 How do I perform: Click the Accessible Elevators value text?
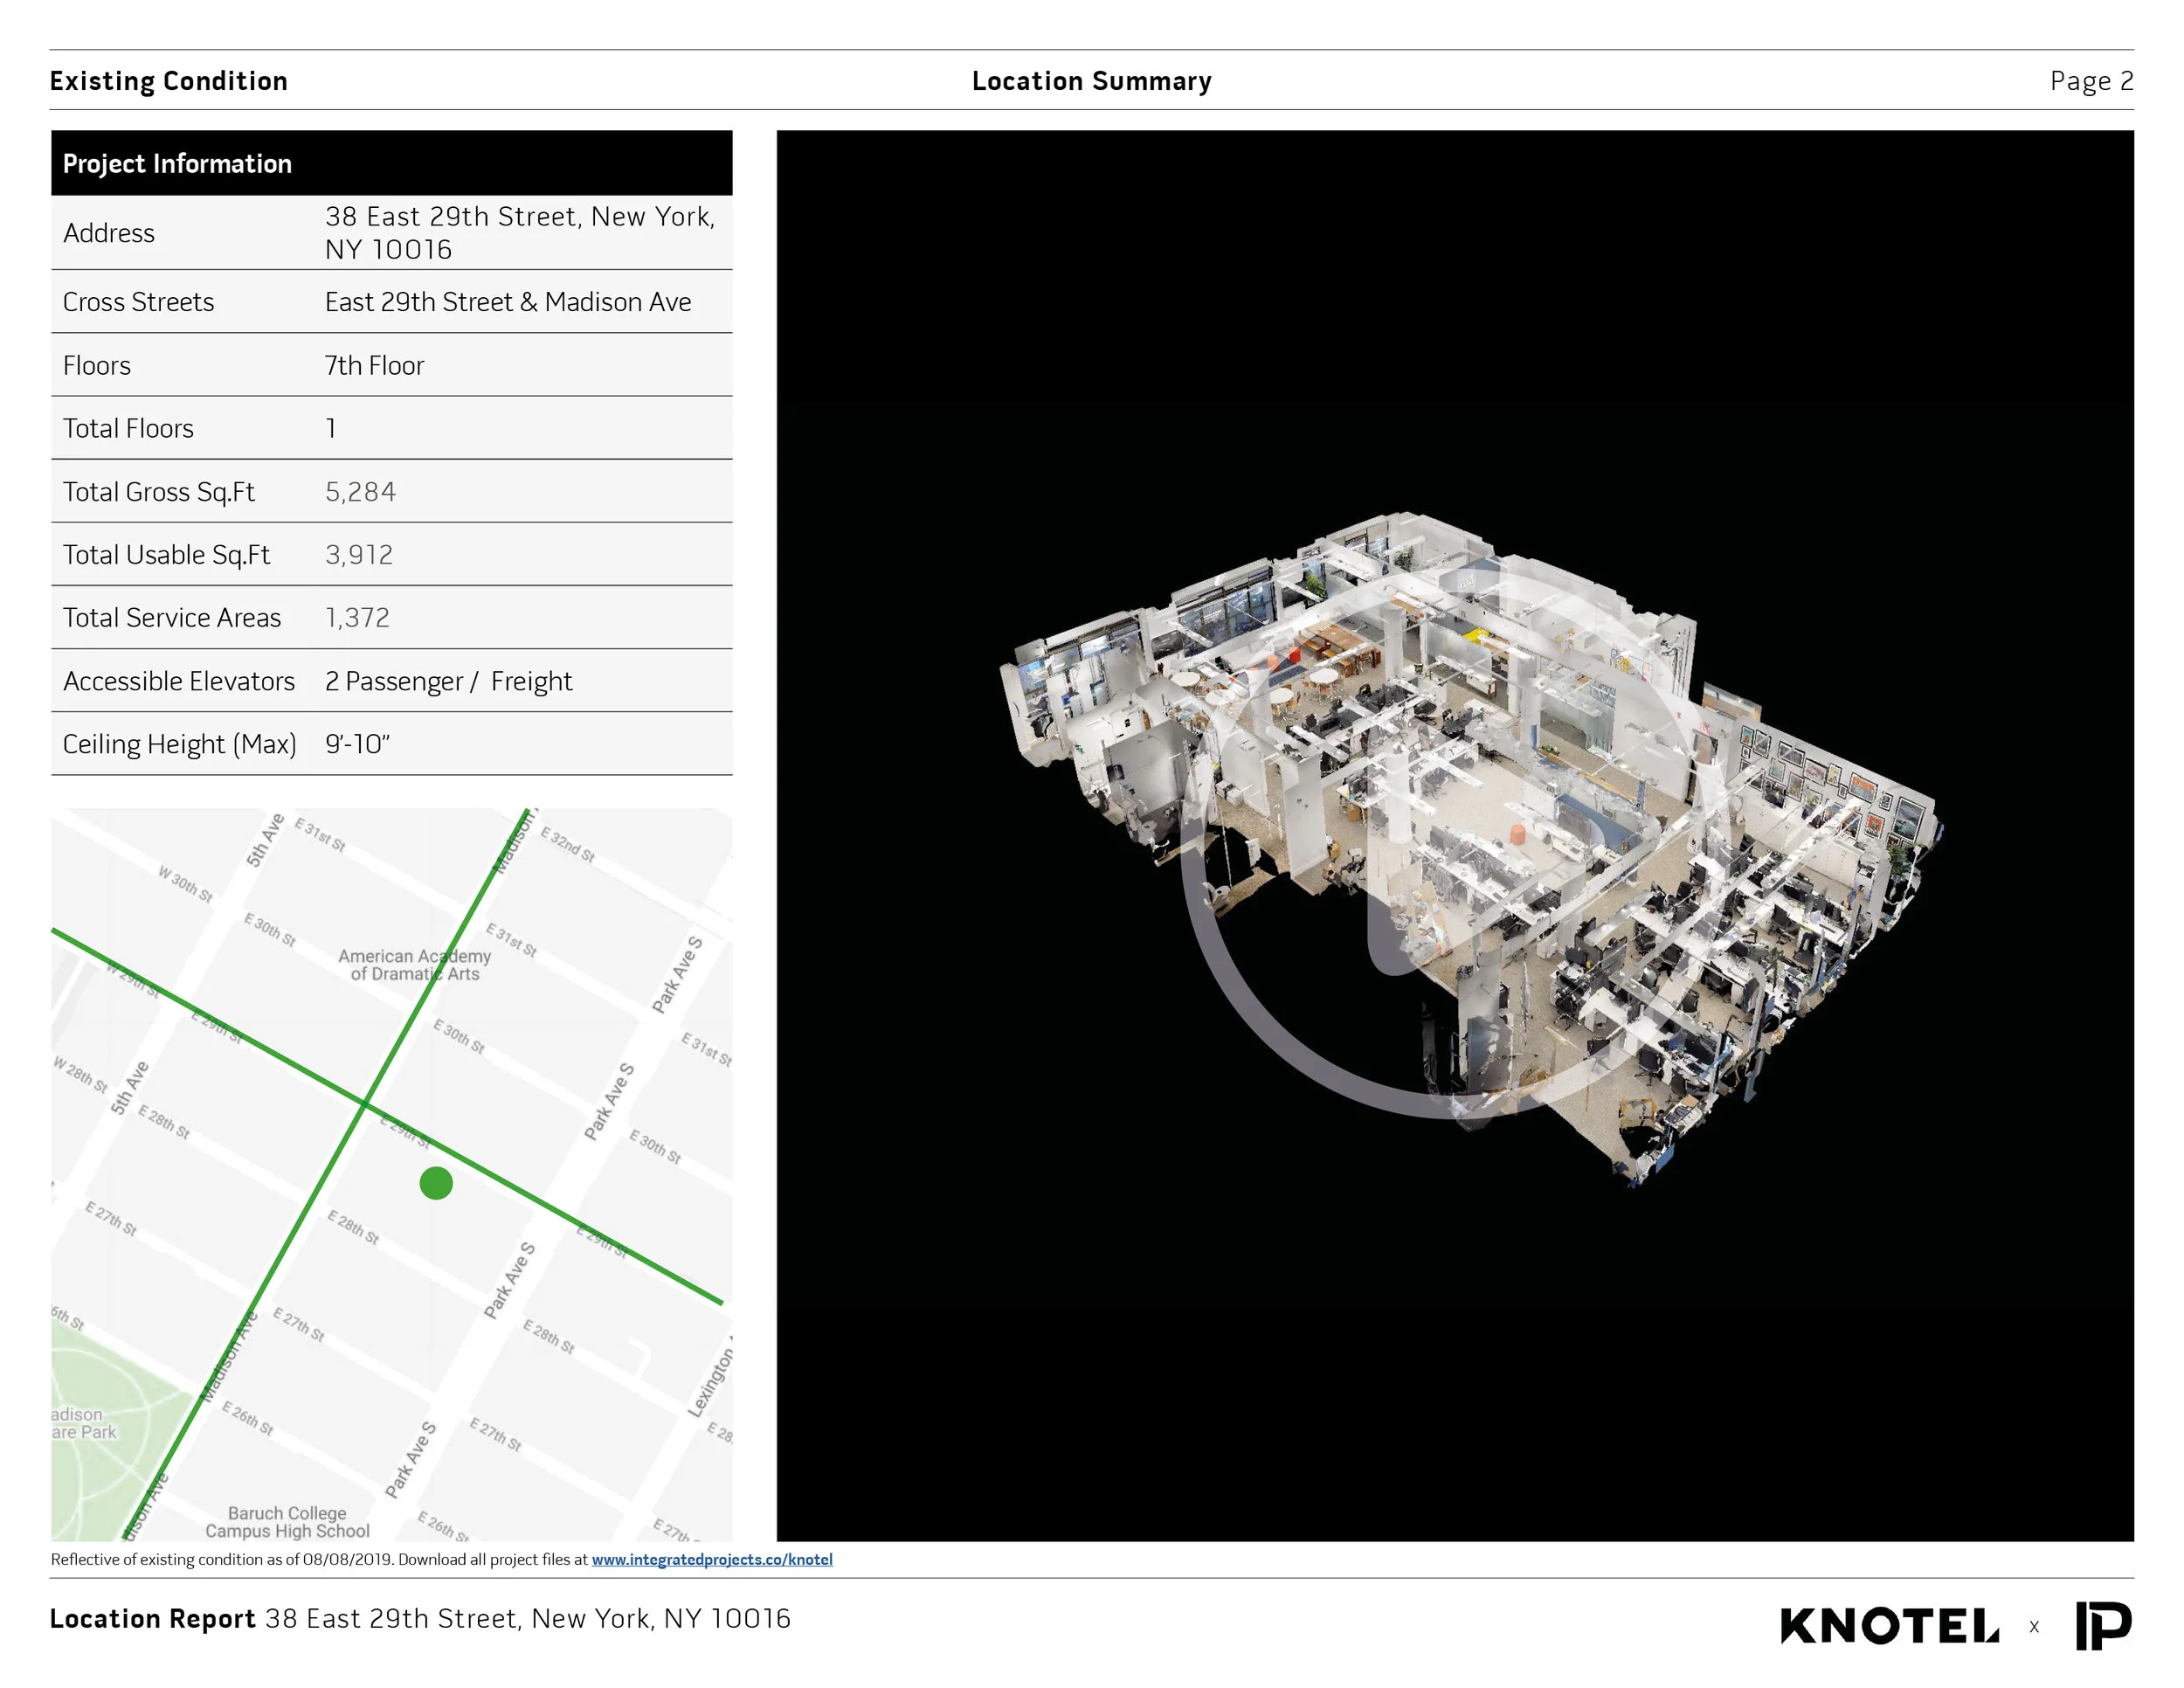448,681
